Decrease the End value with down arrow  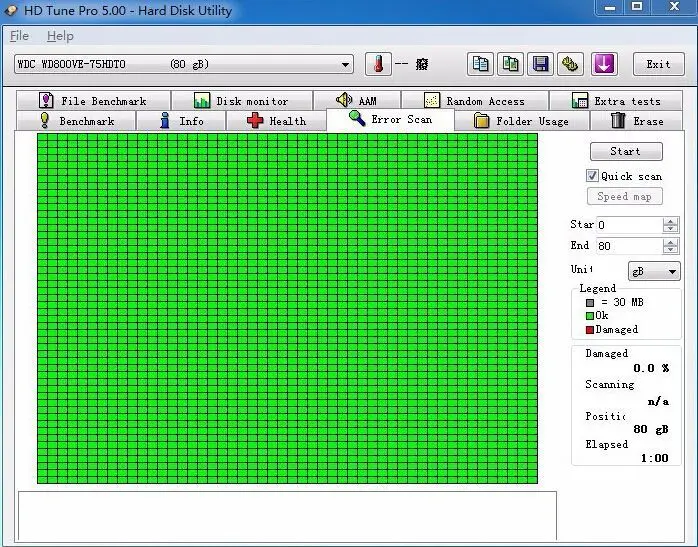point(670,250)
